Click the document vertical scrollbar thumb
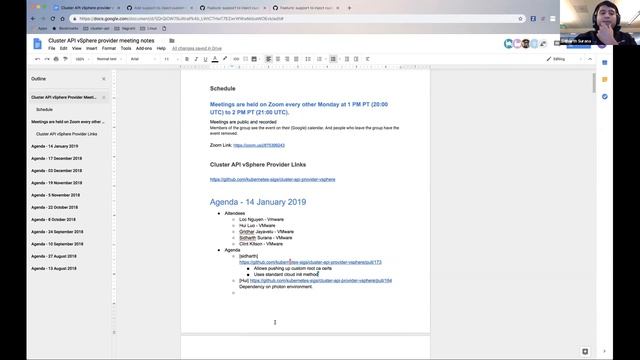Image resolution: width=640 pixels, height=360 pixels. pyautogui.click(x=594, y=83)
